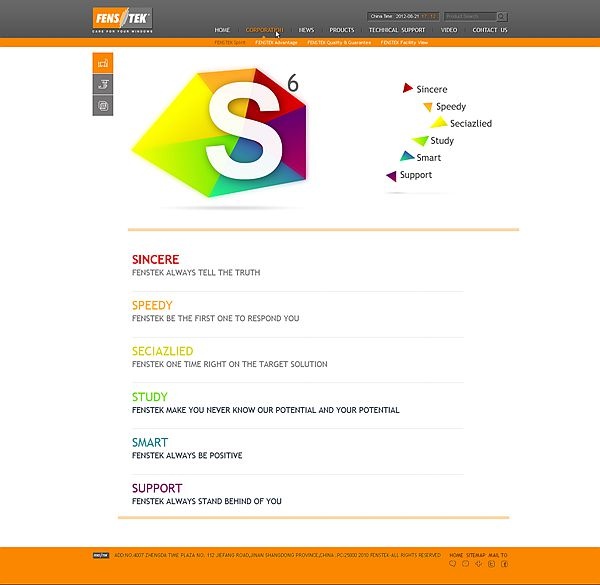Image resolution: width=600 pixels, height=585 pixels.
Task: Open the VIDEO menu item
Action: coord(449,30)
